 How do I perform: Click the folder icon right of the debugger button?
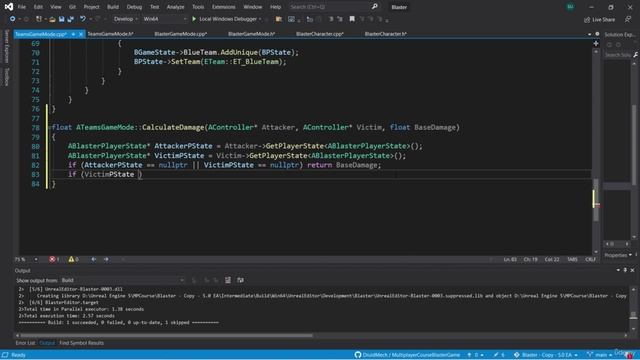point(279,19)
